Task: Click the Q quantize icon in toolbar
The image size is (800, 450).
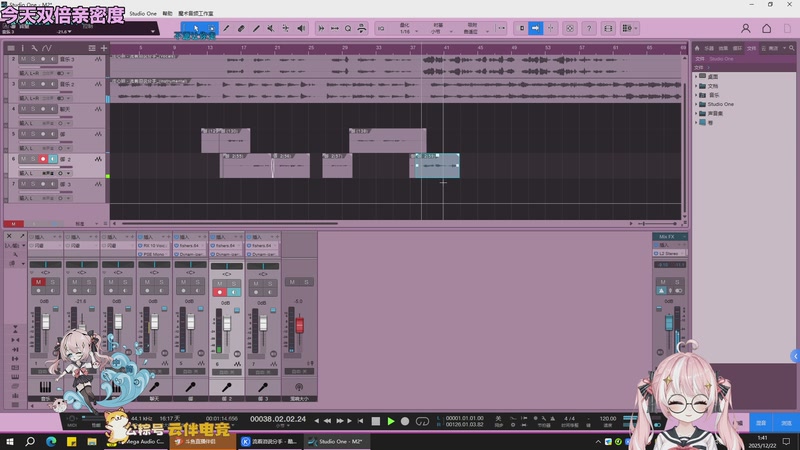Action: coord(348,29)
